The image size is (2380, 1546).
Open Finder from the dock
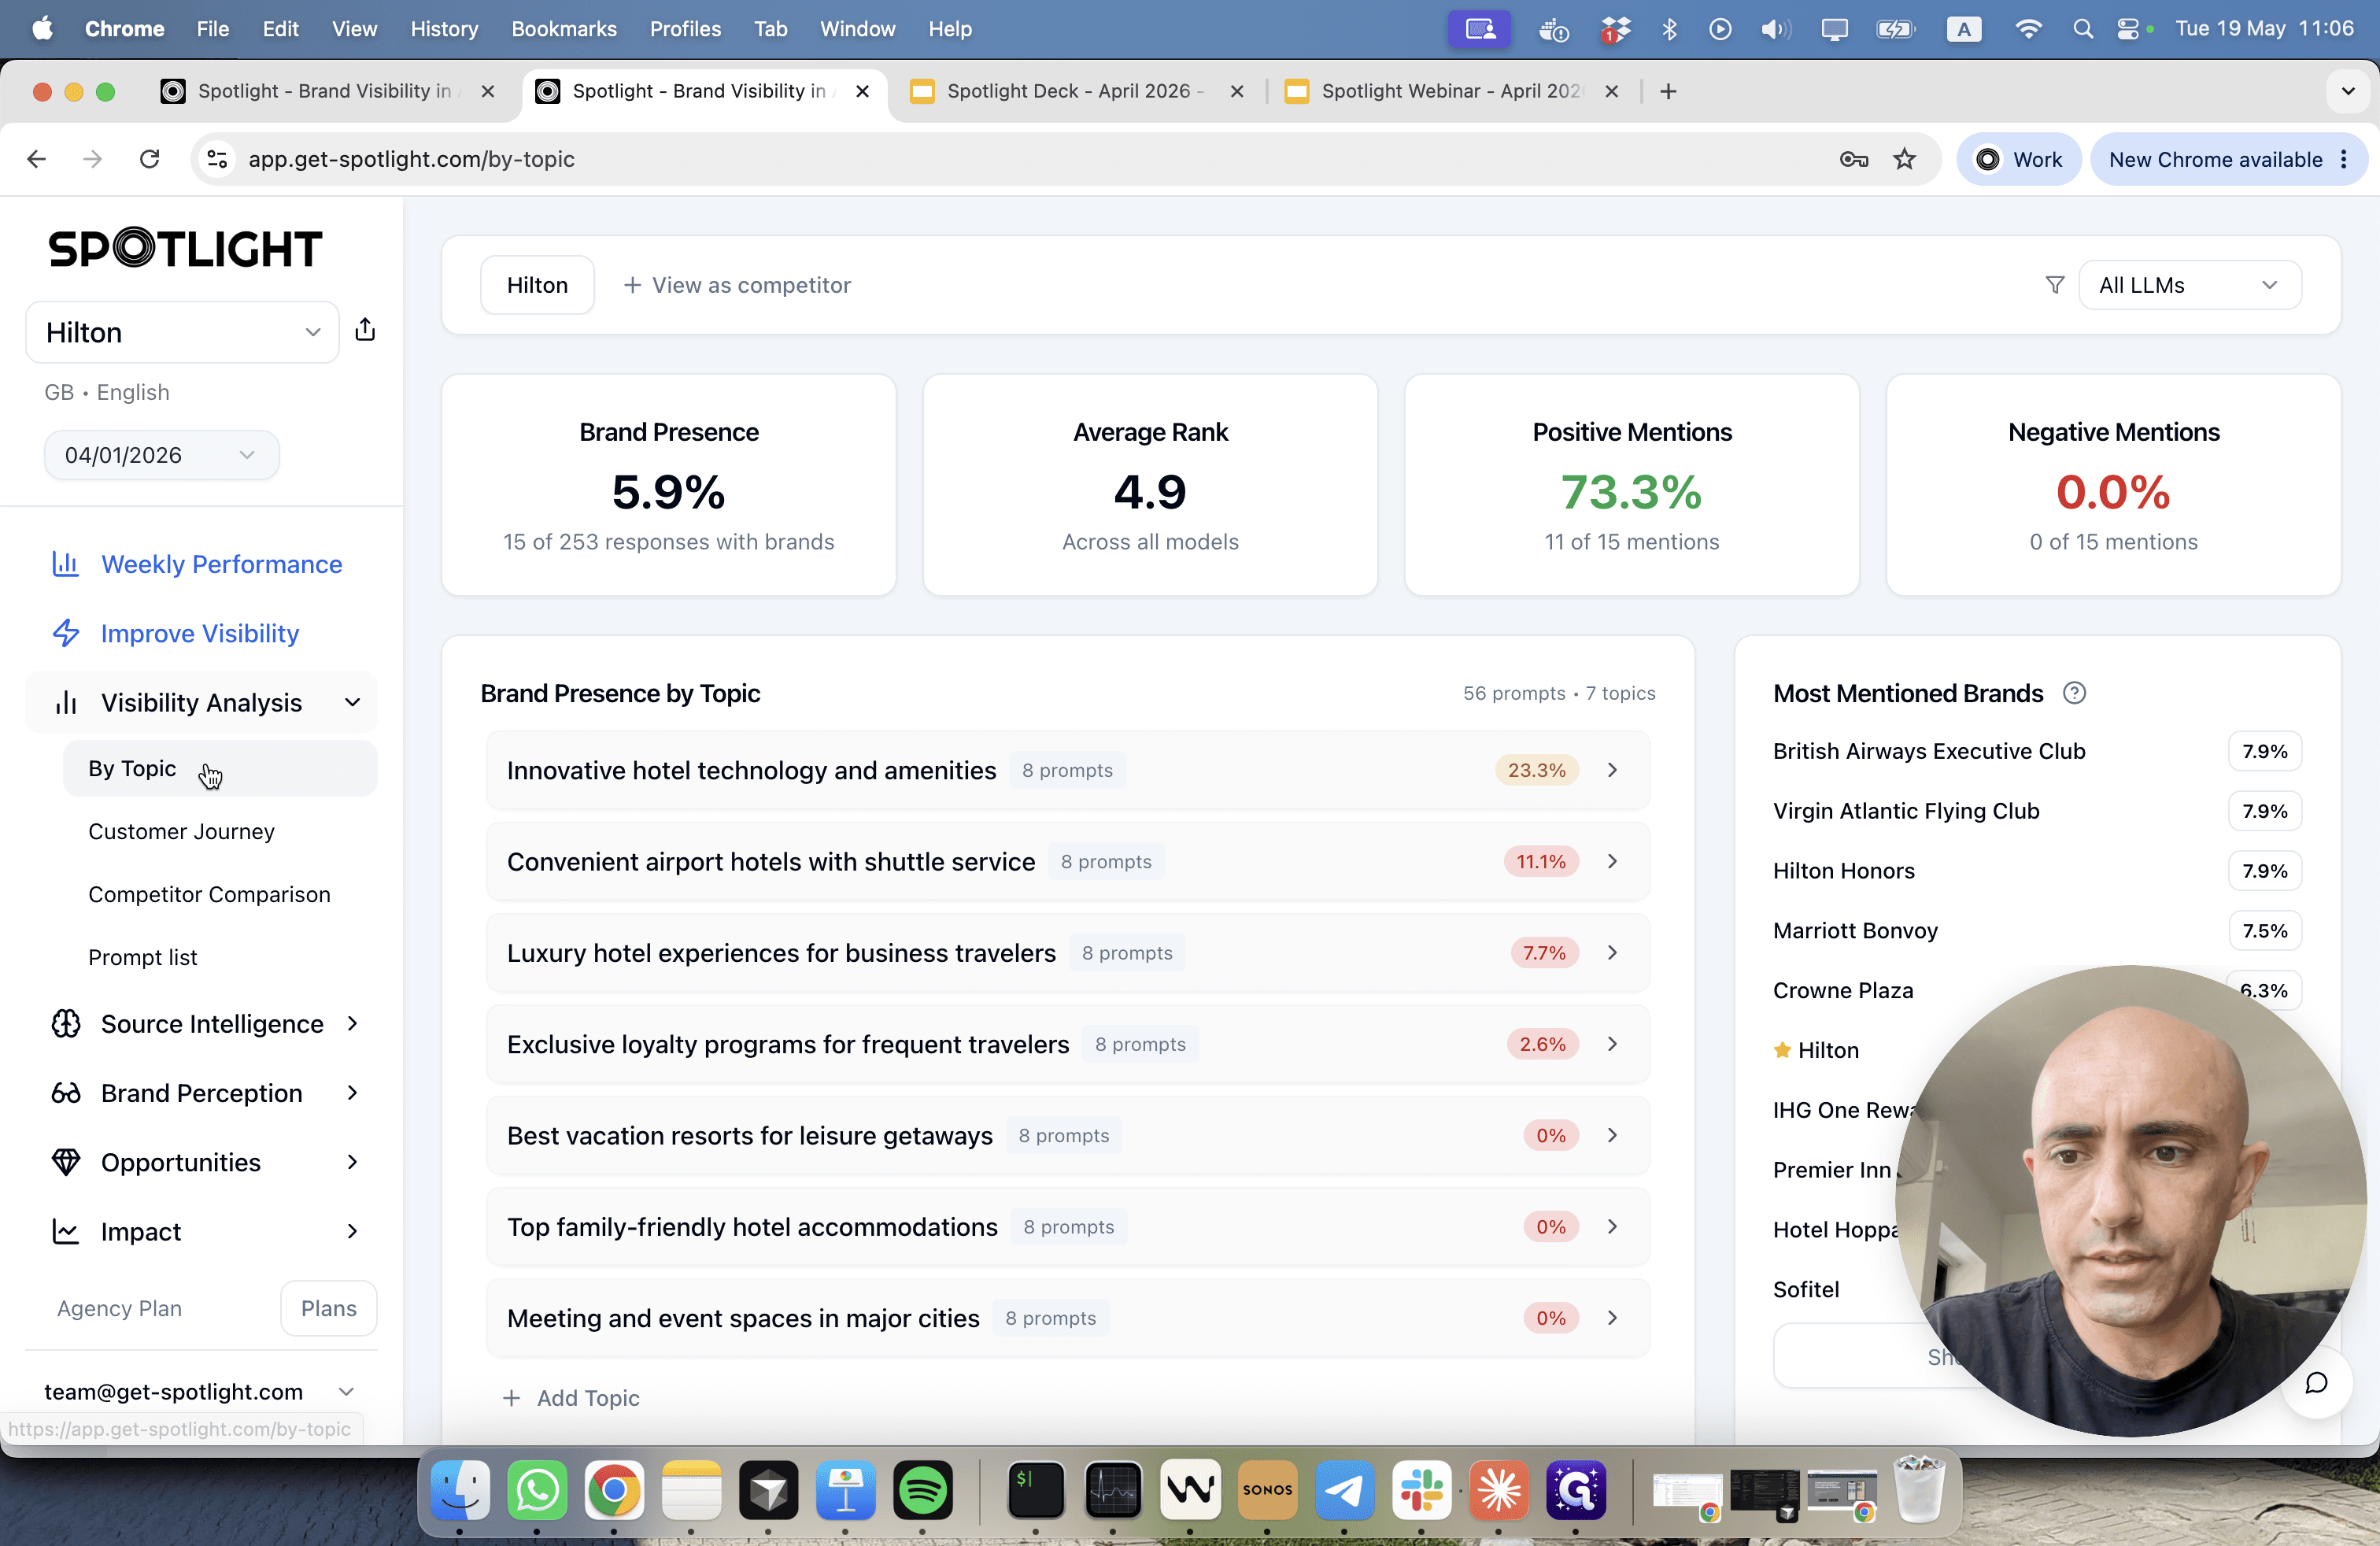pos(460,1490)
